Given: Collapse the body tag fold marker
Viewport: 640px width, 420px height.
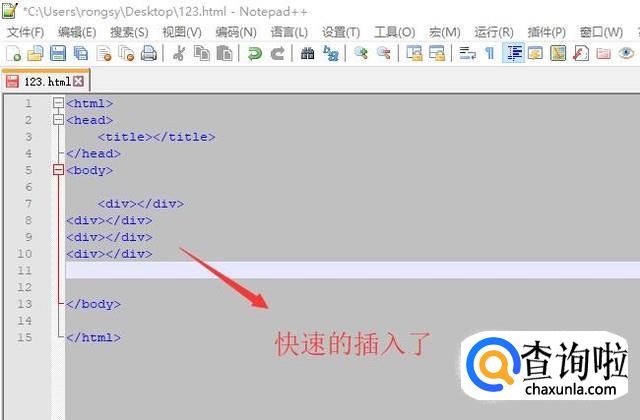Looking at the screenshot, I should (x=58, y=170).
